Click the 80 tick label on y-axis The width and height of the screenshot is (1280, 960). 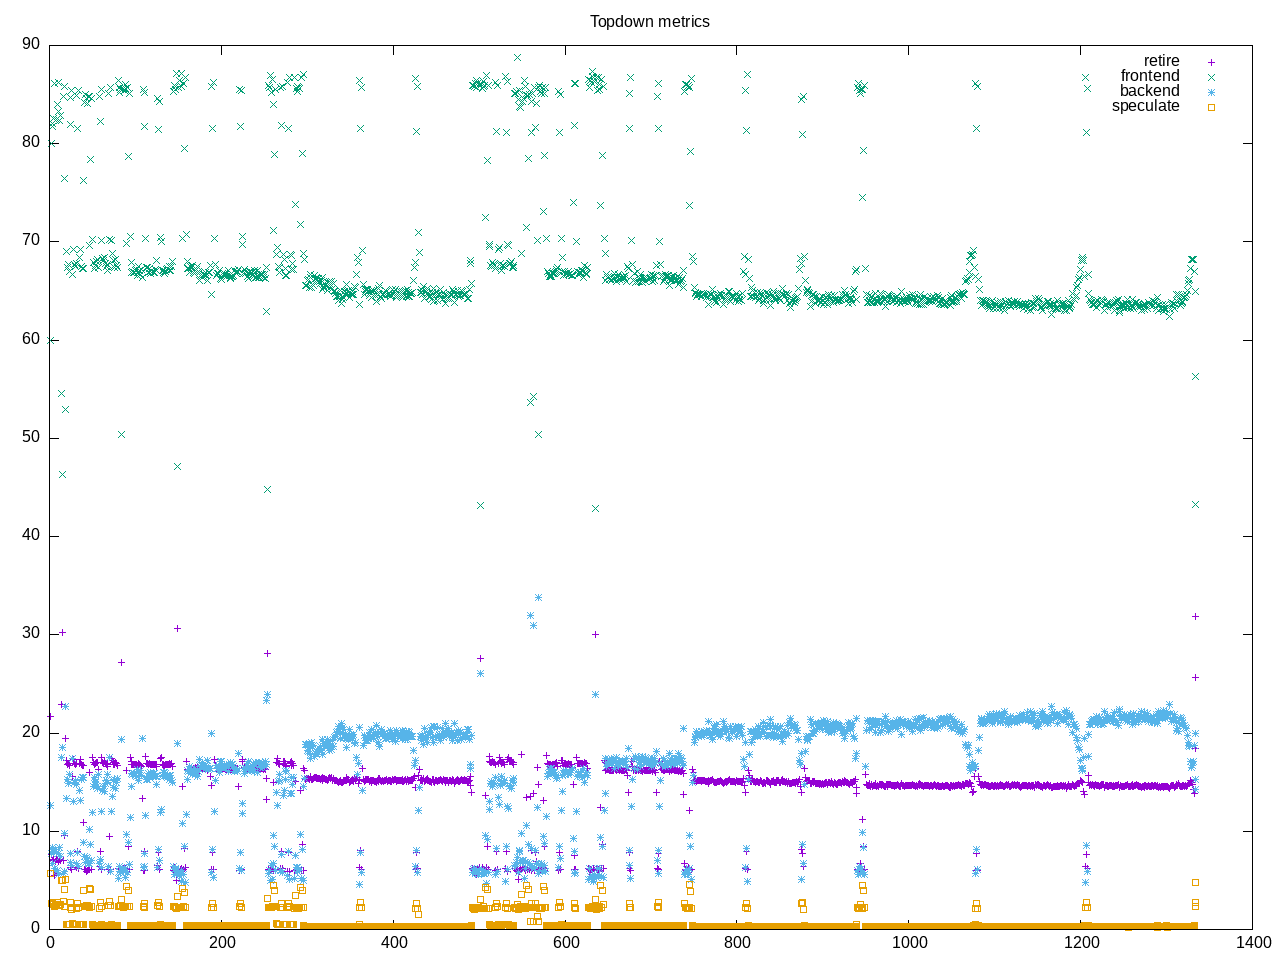pyautogui.click(x=31, y=142)
